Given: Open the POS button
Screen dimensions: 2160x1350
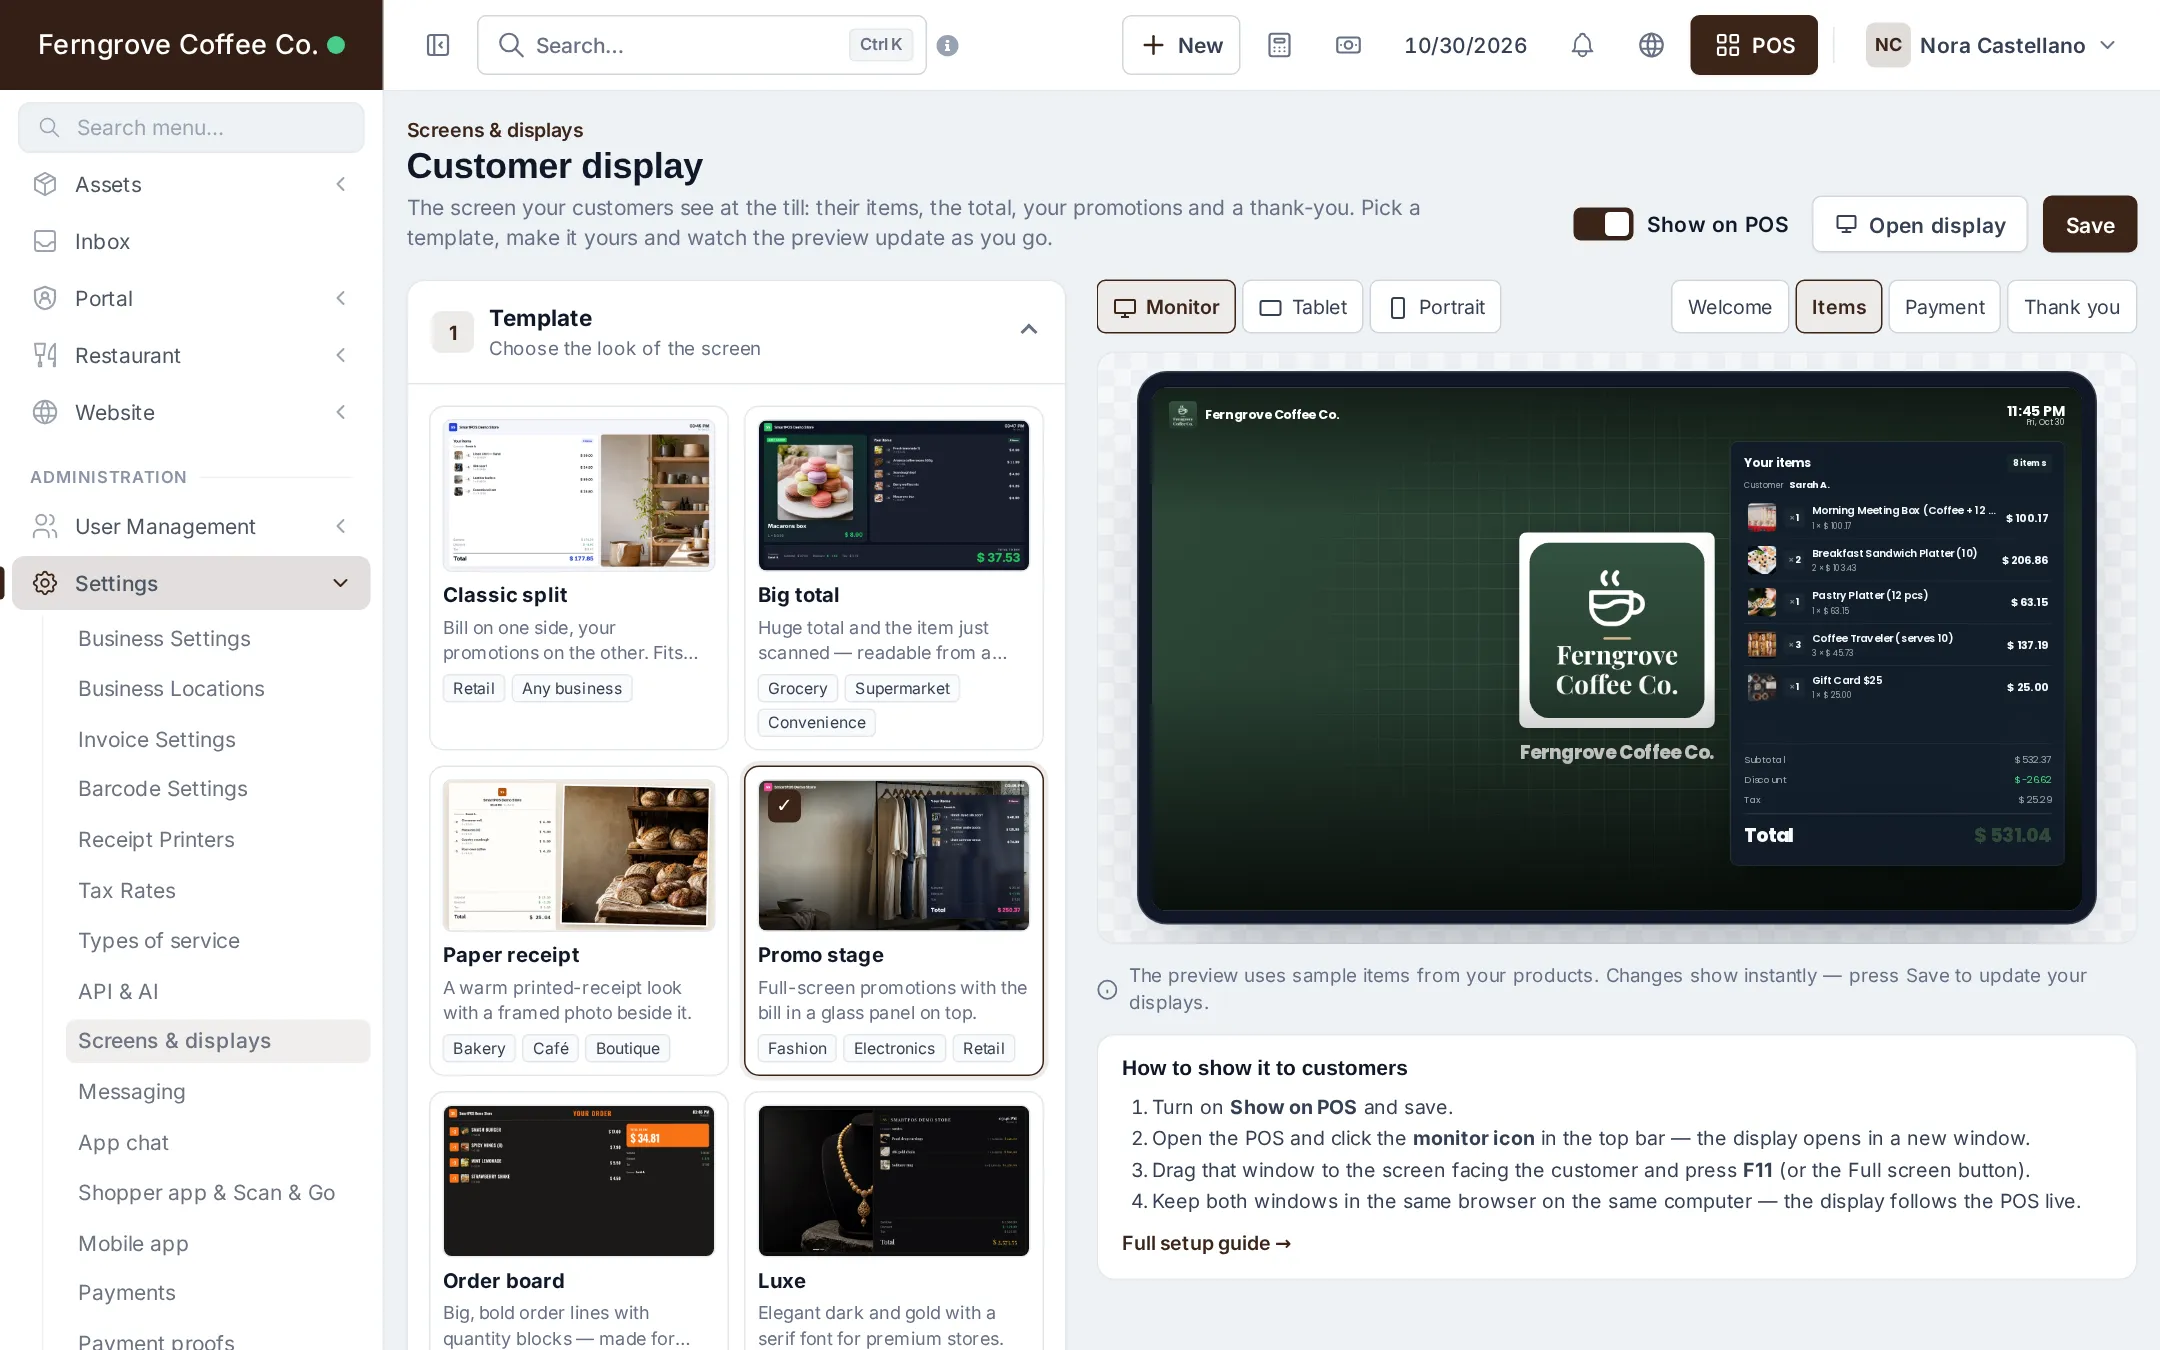Looking at the screenshot, I should (1753, 45).
